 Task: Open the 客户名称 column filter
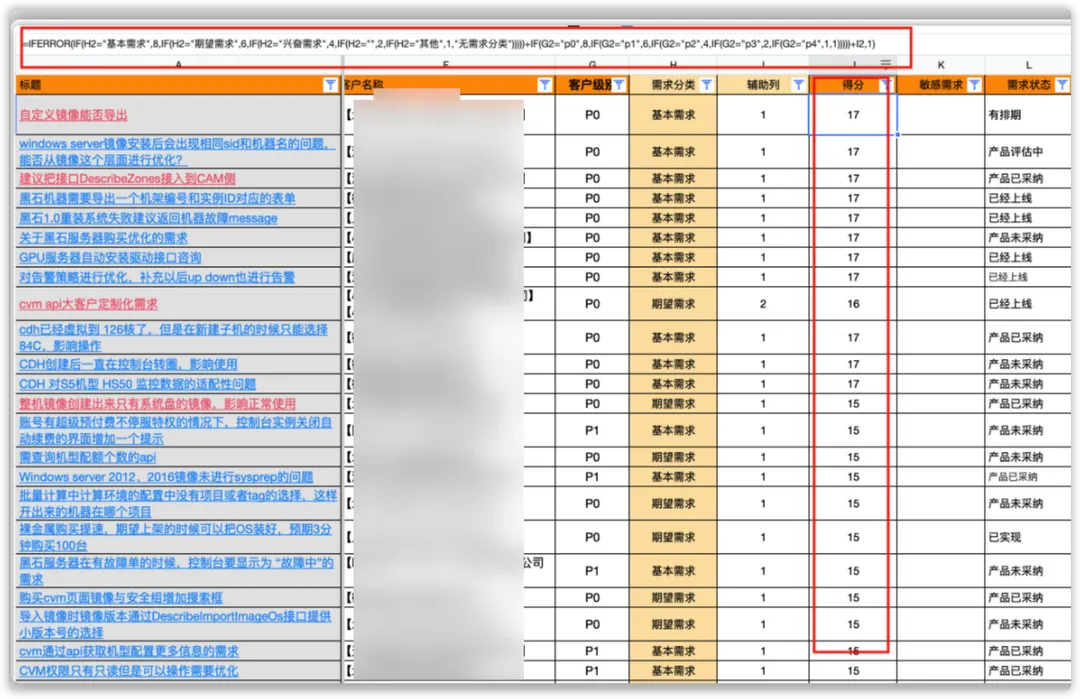point(545,85)
